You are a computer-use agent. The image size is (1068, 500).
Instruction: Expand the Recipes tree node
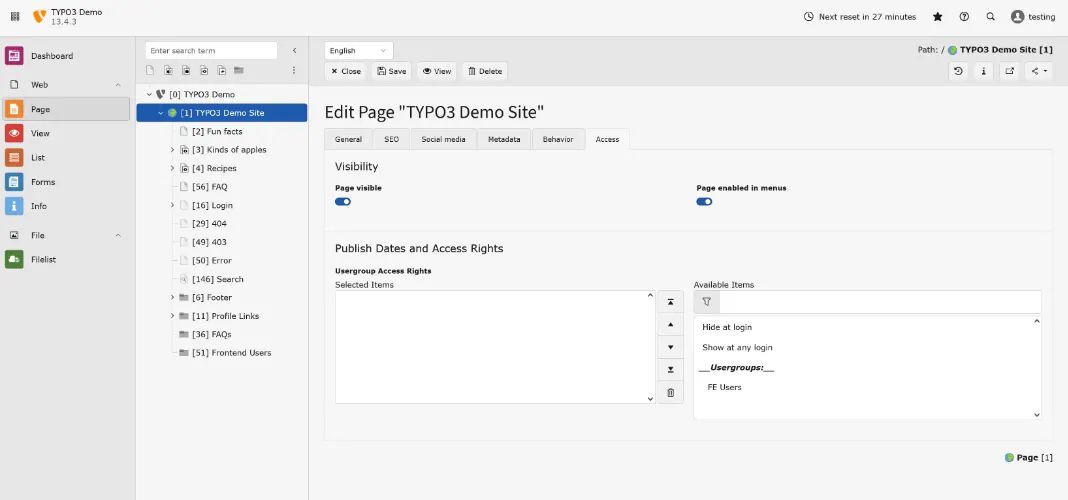[x=172, y=168]
